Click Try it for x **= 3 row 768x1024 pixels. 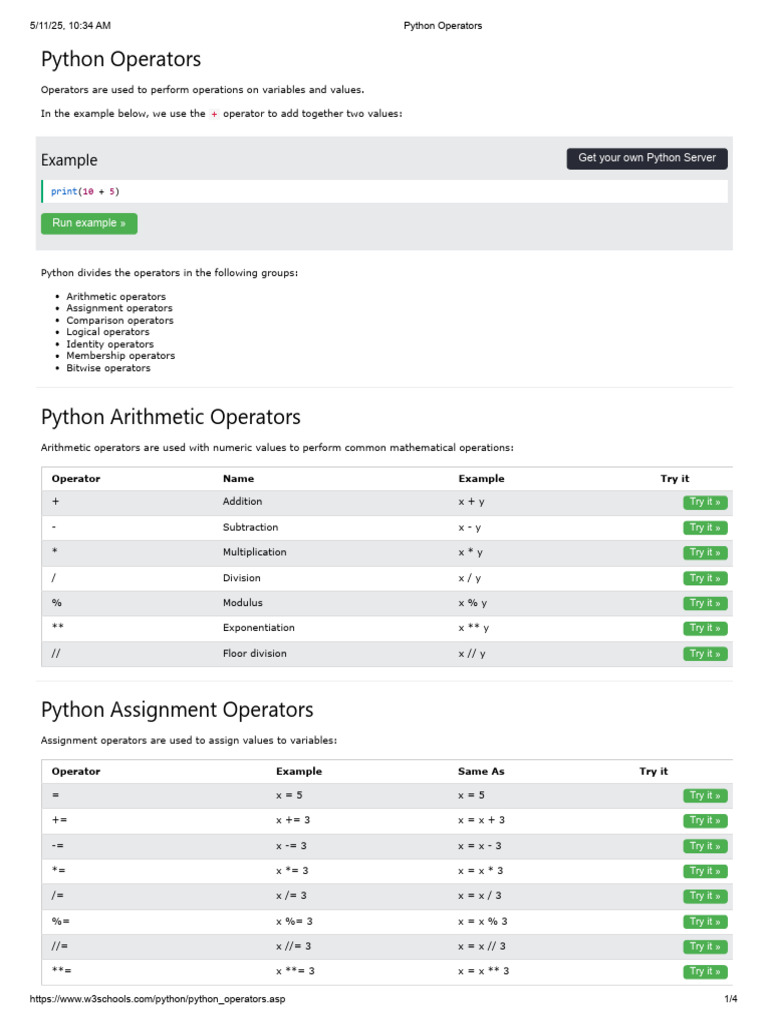pos(705,972)
